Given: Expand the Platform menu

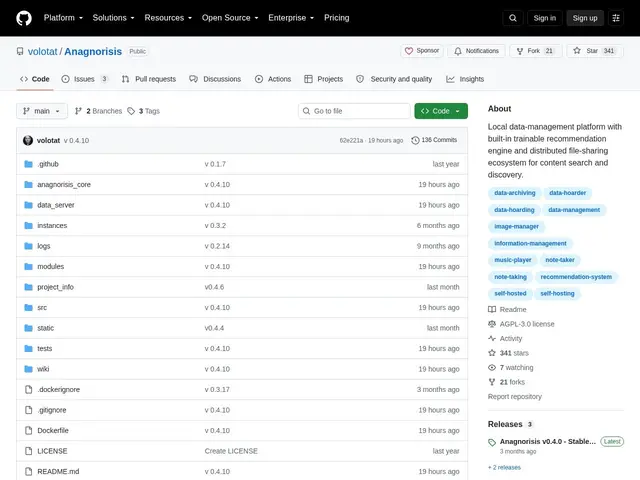Looking at the screenshot, I should (x=63, y=18).
